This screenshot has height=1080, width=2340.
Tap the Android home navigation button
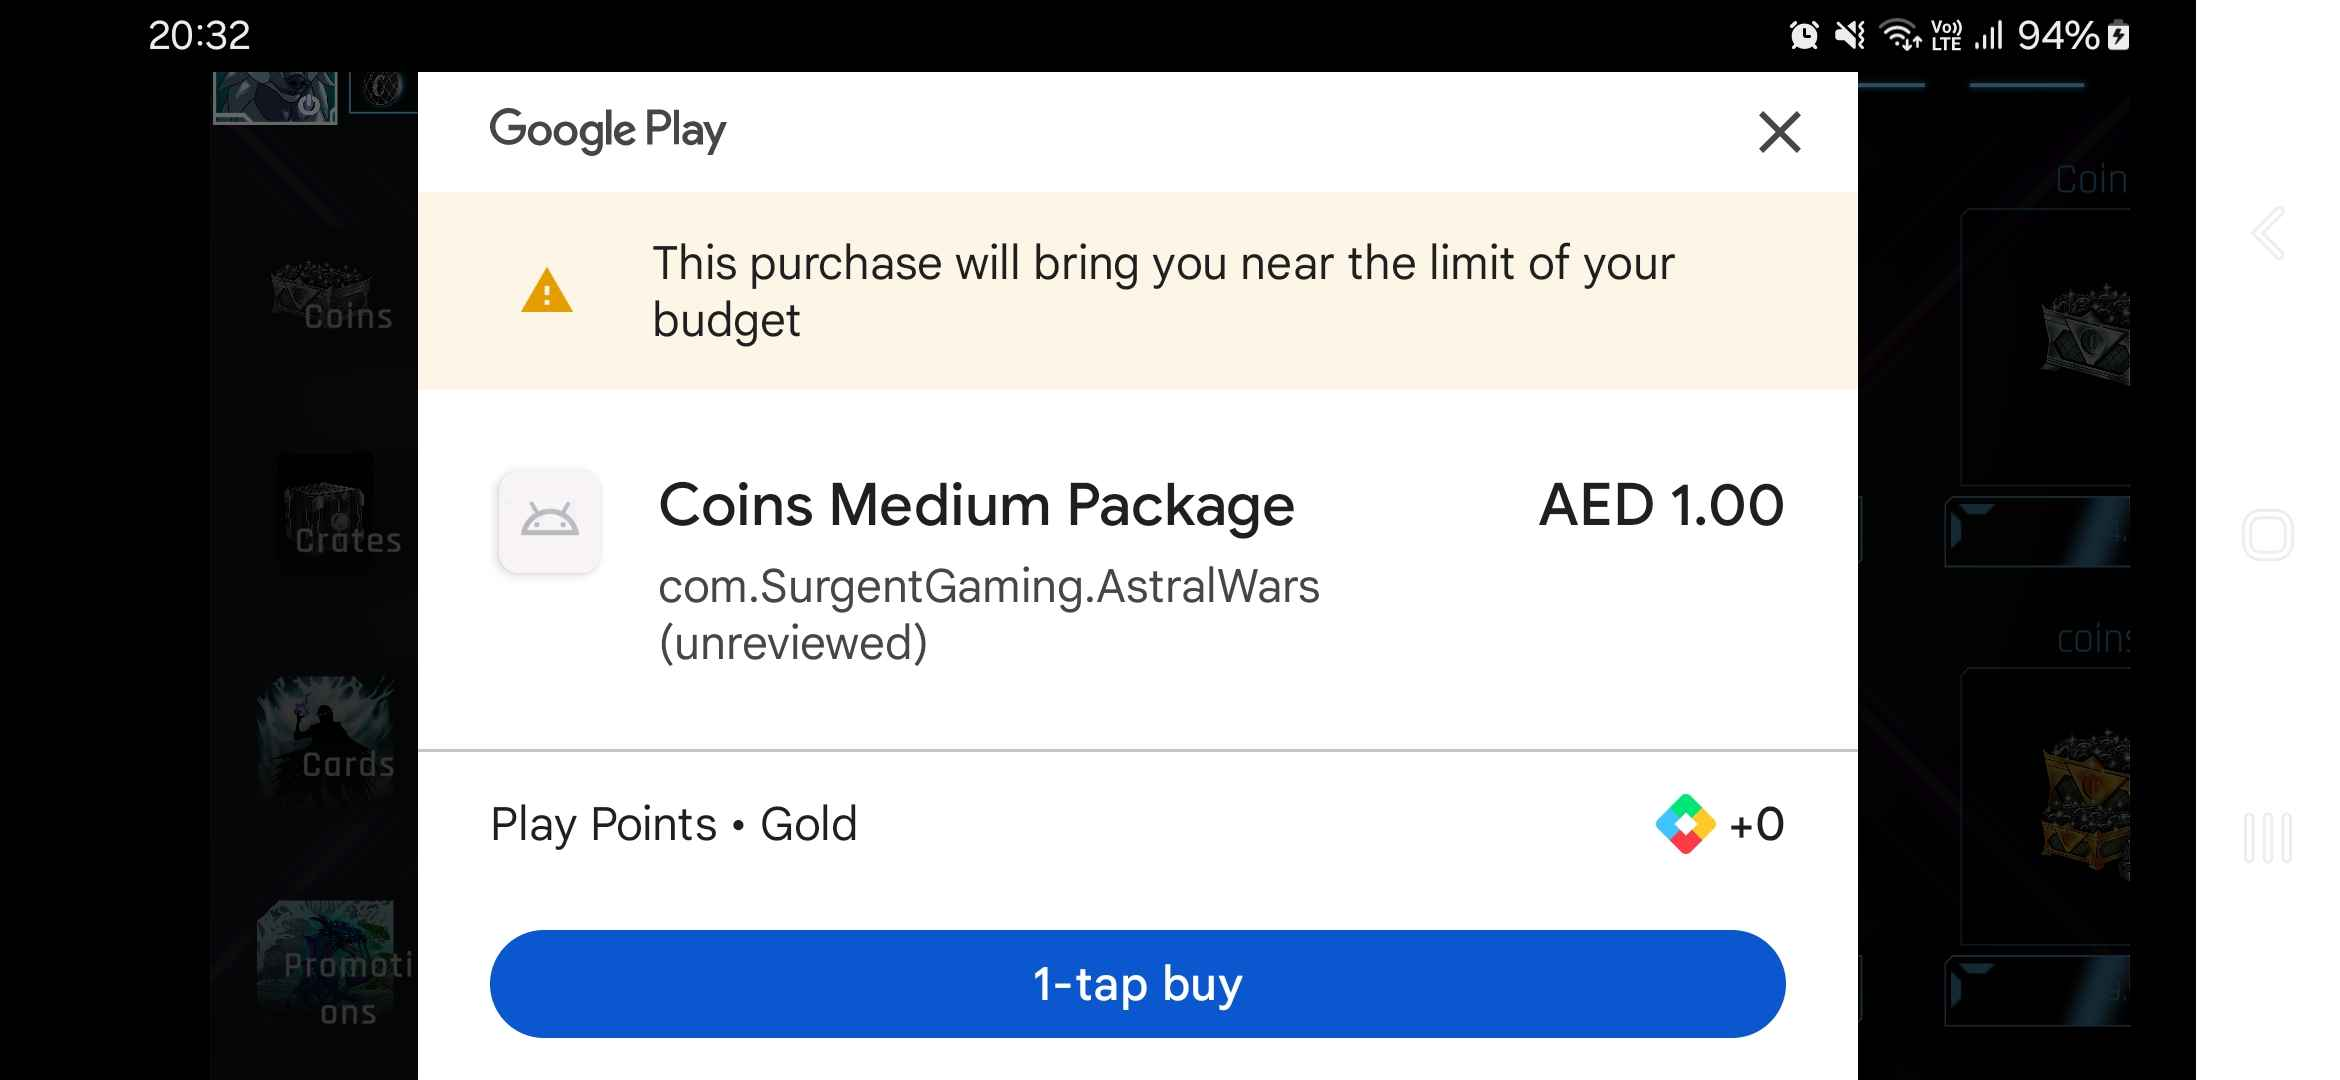click(x=2267, y=535)
